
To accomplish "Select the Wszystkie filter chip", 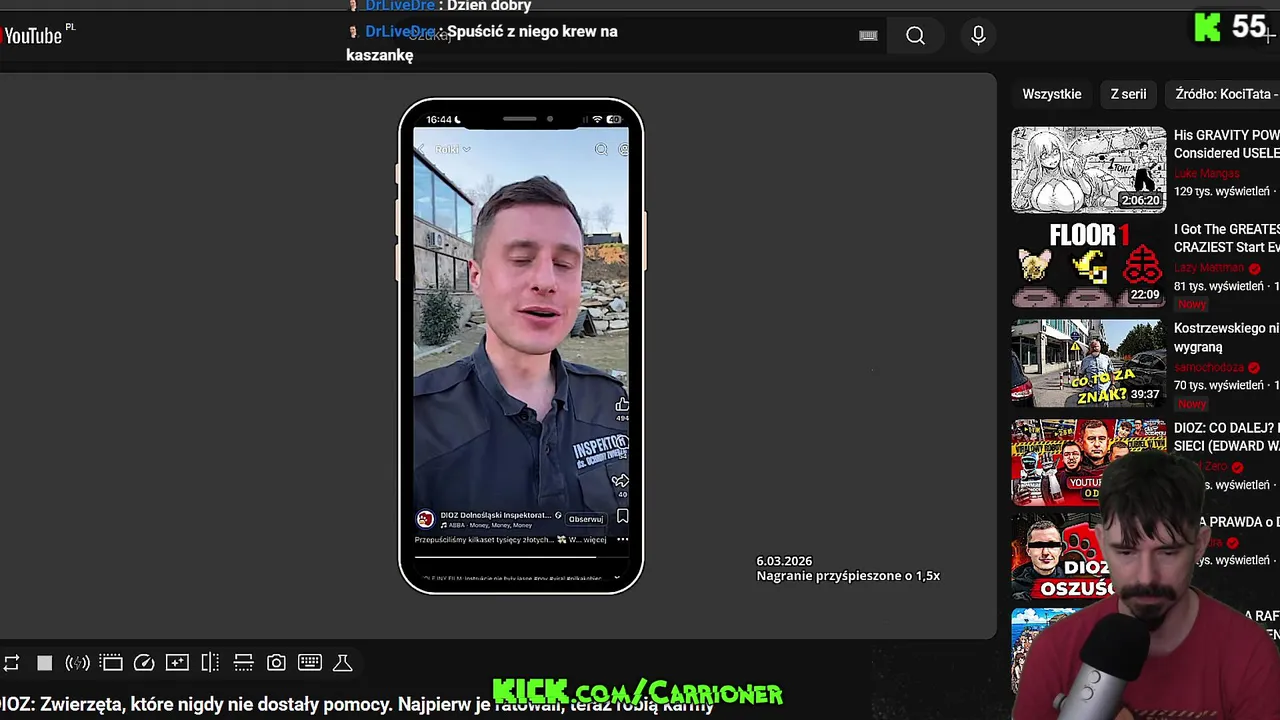I will tap(1051, 94).
